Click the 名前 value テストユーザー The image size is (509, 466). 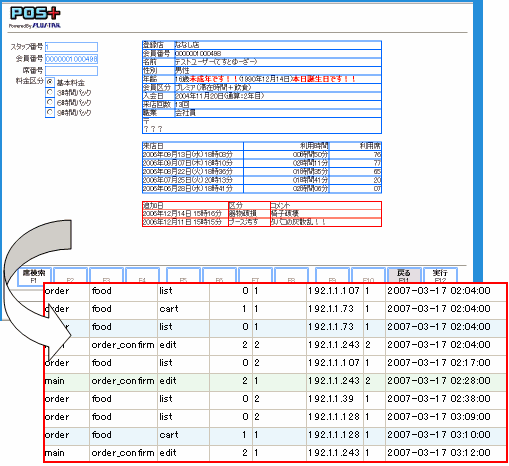[x=216, y=62]
